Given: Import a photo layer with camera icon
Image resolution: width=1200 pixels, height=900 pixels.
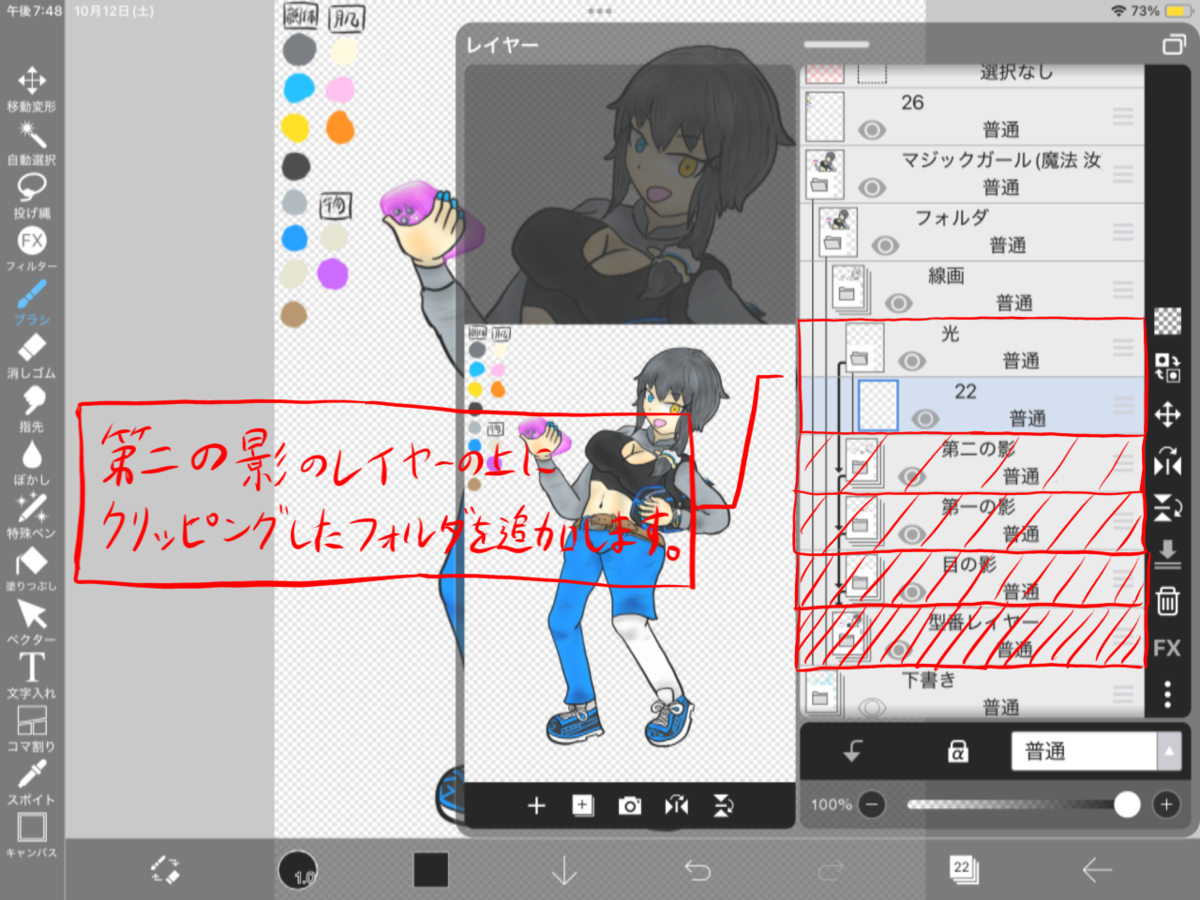Looking at the screenshot, I should [x=629, y=806].
